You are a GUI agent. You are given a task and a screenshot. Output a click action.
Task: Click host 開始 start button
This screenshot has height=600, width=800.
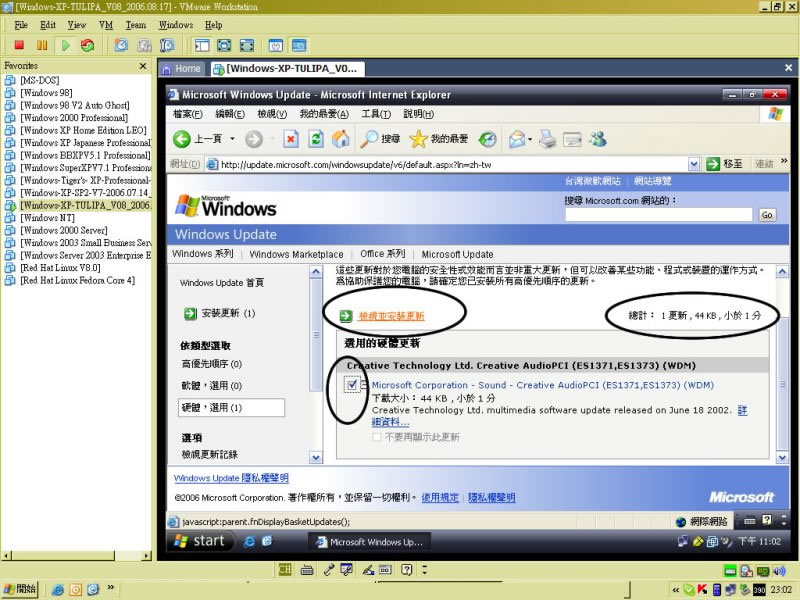click(x=20, y=589)
